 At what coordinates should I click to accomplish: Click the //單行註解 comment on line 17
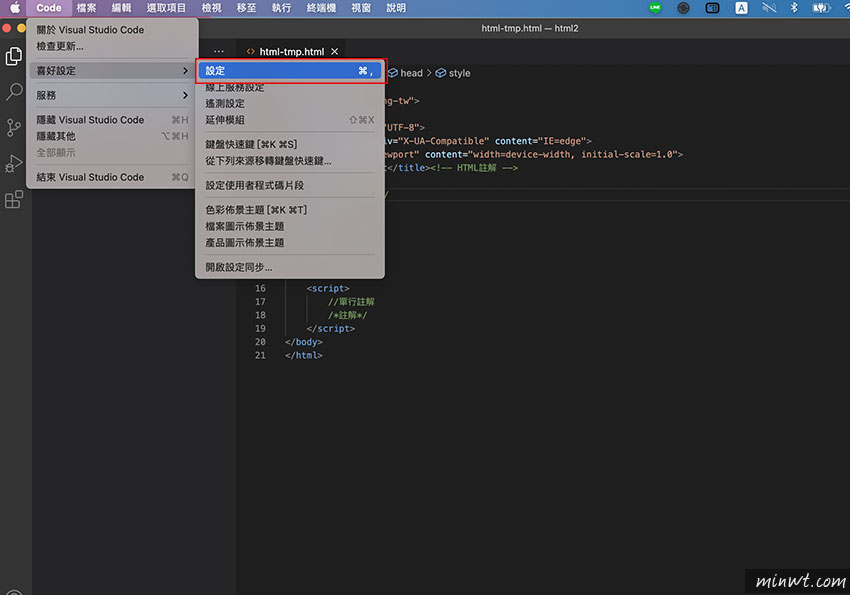click(351, 302)
